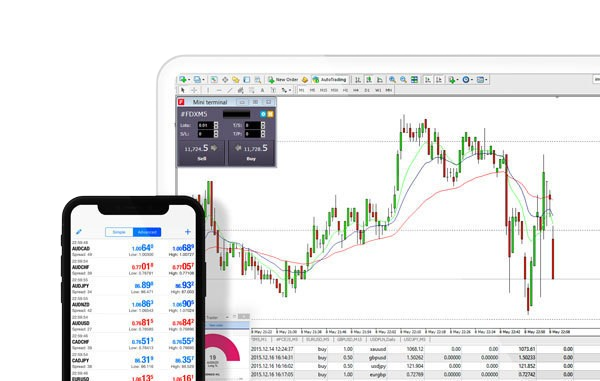600x381 pixels.
Task: Switch to H4 timeframe
Action: pos(356,90)
